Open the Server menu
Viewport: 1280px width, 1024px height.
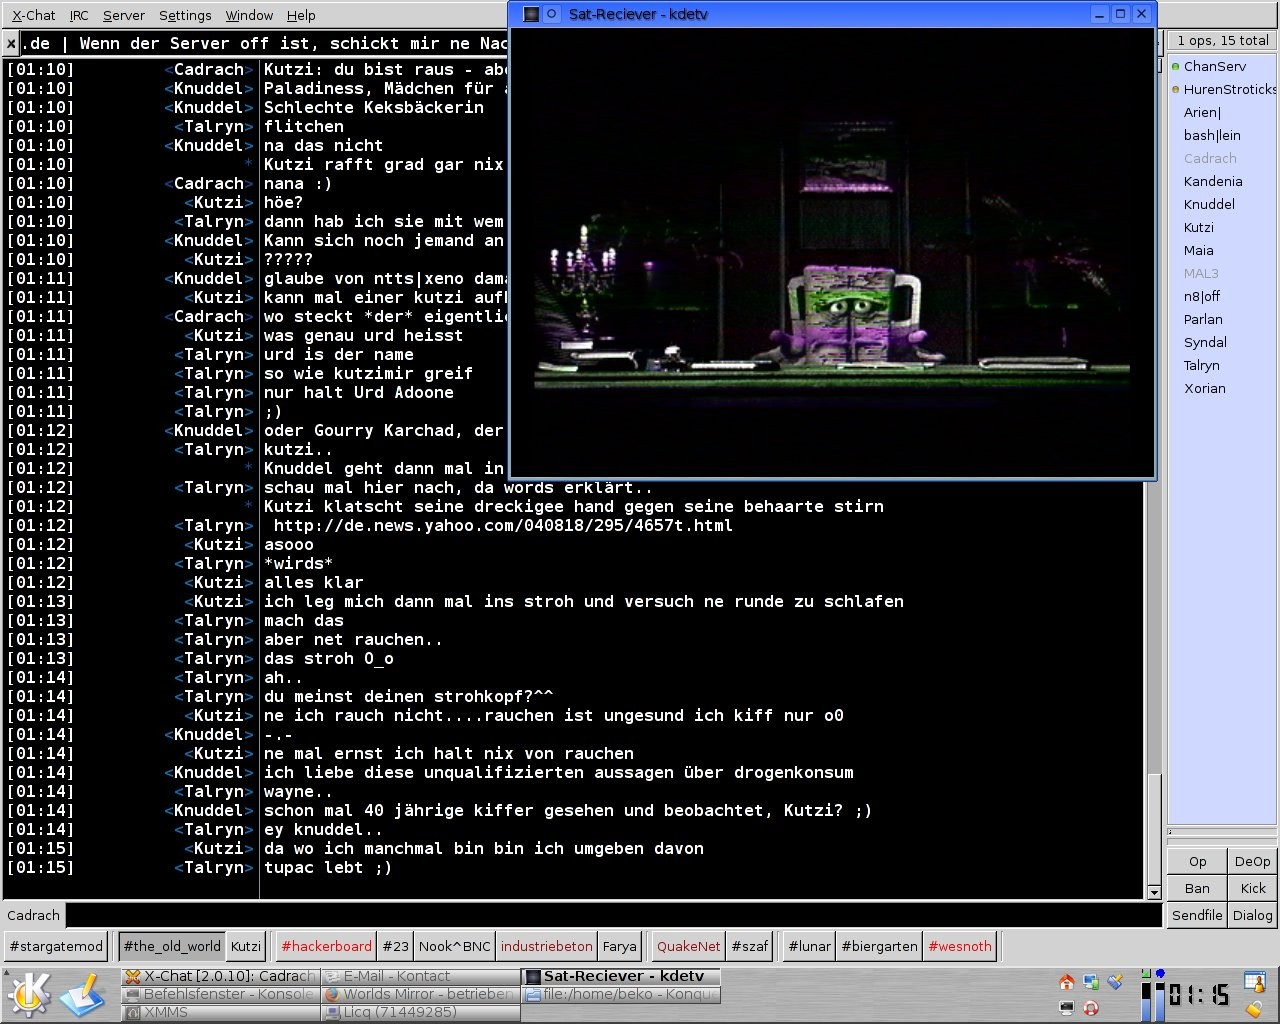pyautogui.click(x=124, y=15)
